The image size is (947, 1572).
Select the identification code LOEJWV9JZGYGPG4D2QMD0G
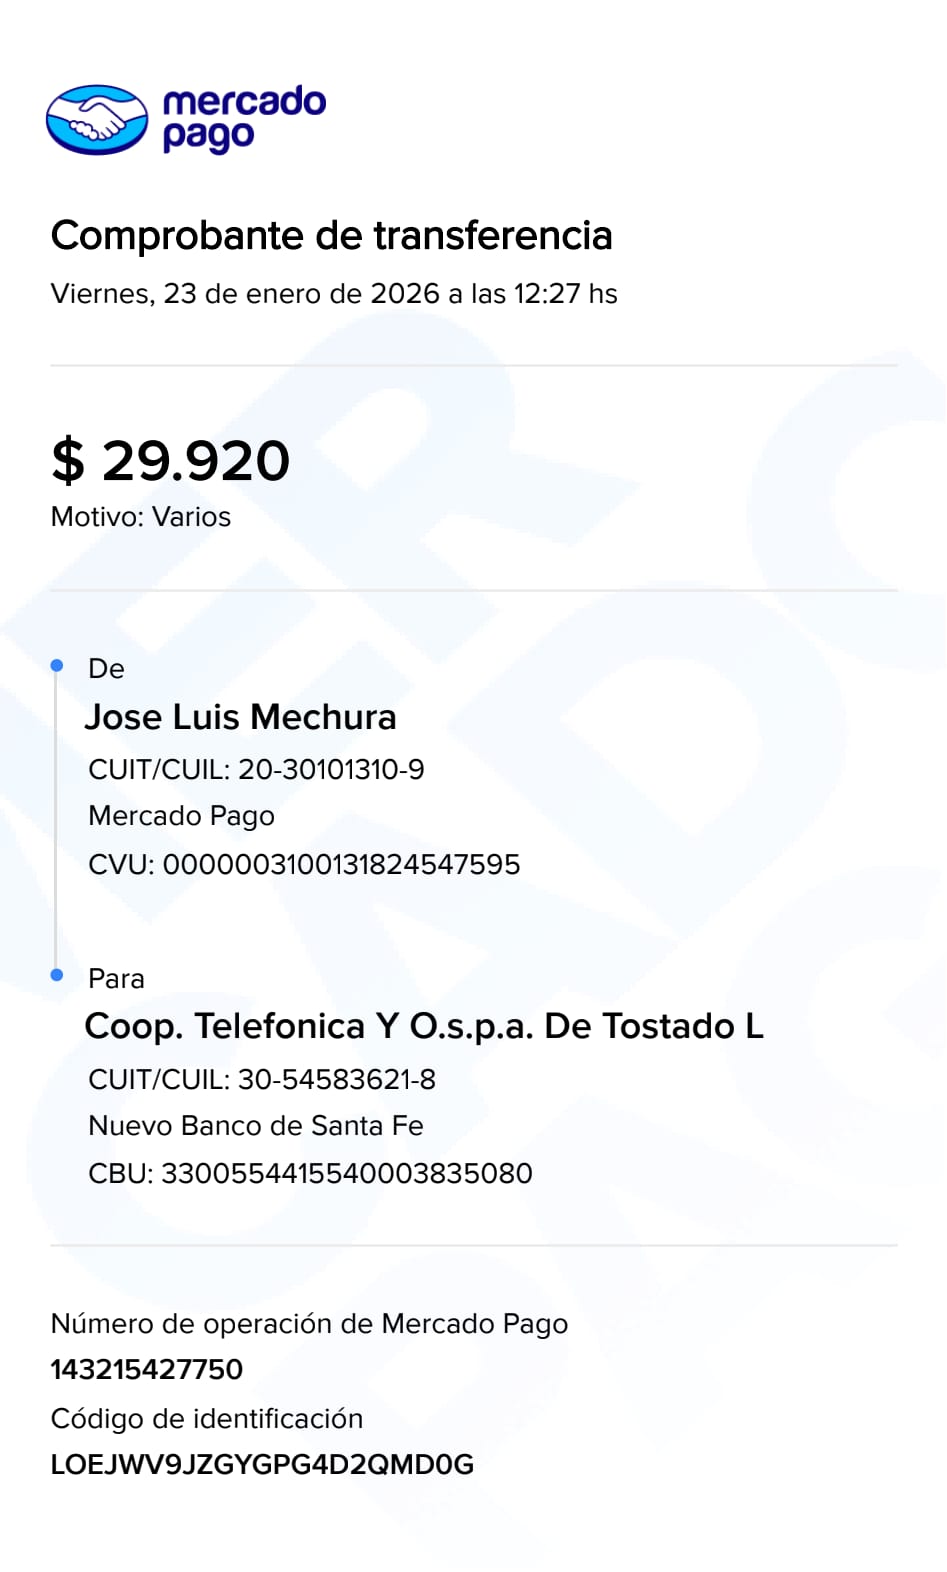[x=262, y=1465]
